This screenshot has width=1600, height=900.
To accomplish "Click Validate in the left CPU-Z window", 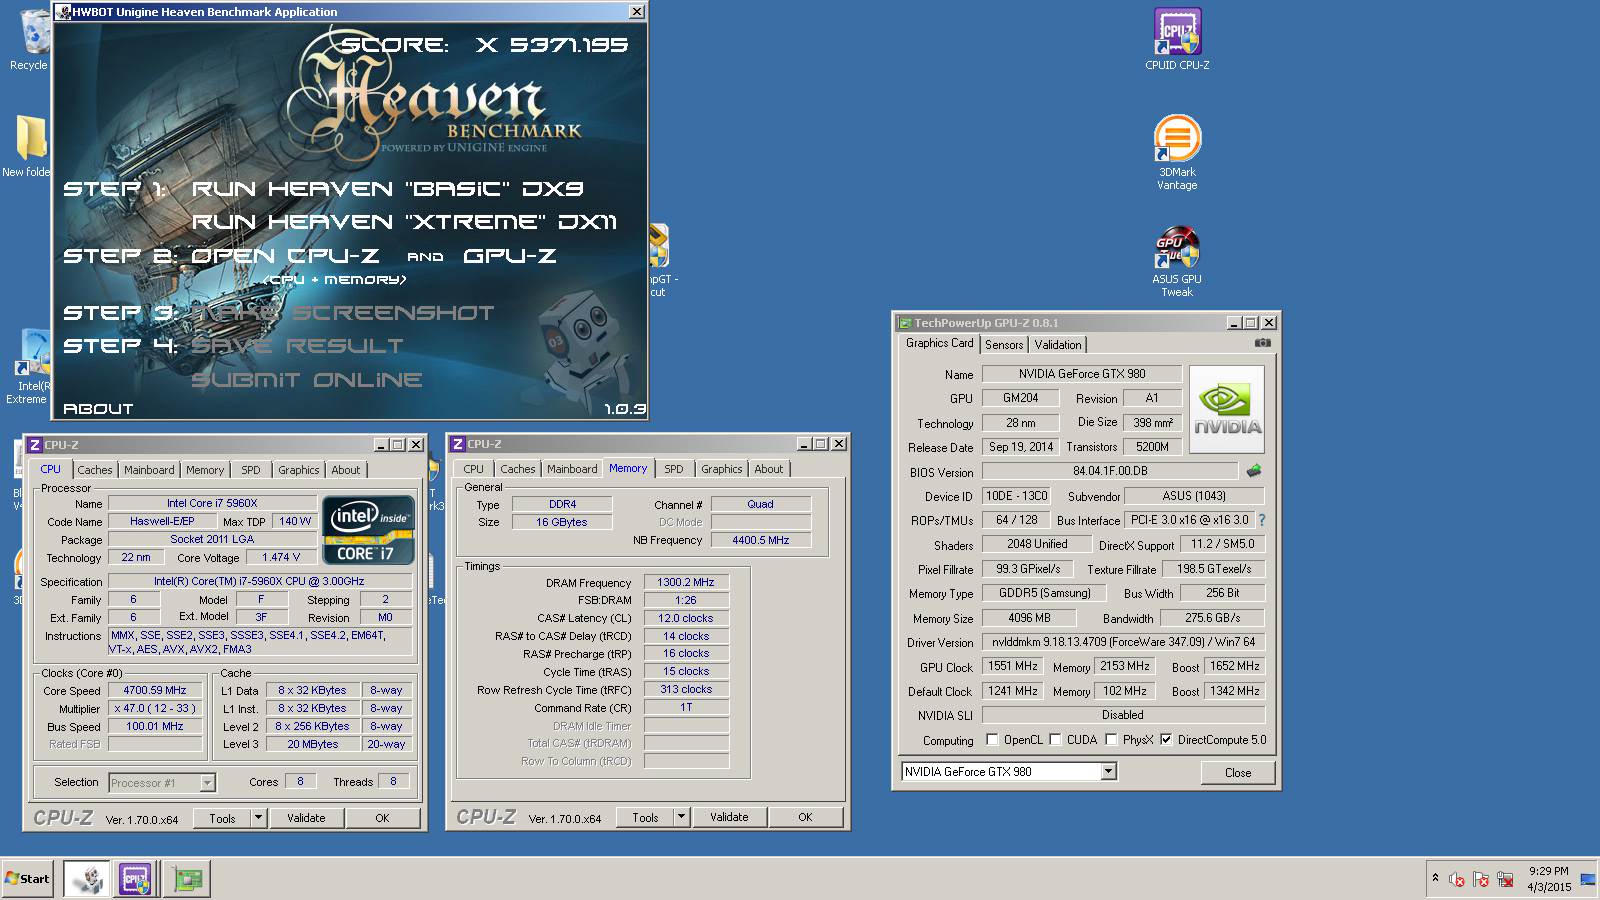I will coord(306,818).
